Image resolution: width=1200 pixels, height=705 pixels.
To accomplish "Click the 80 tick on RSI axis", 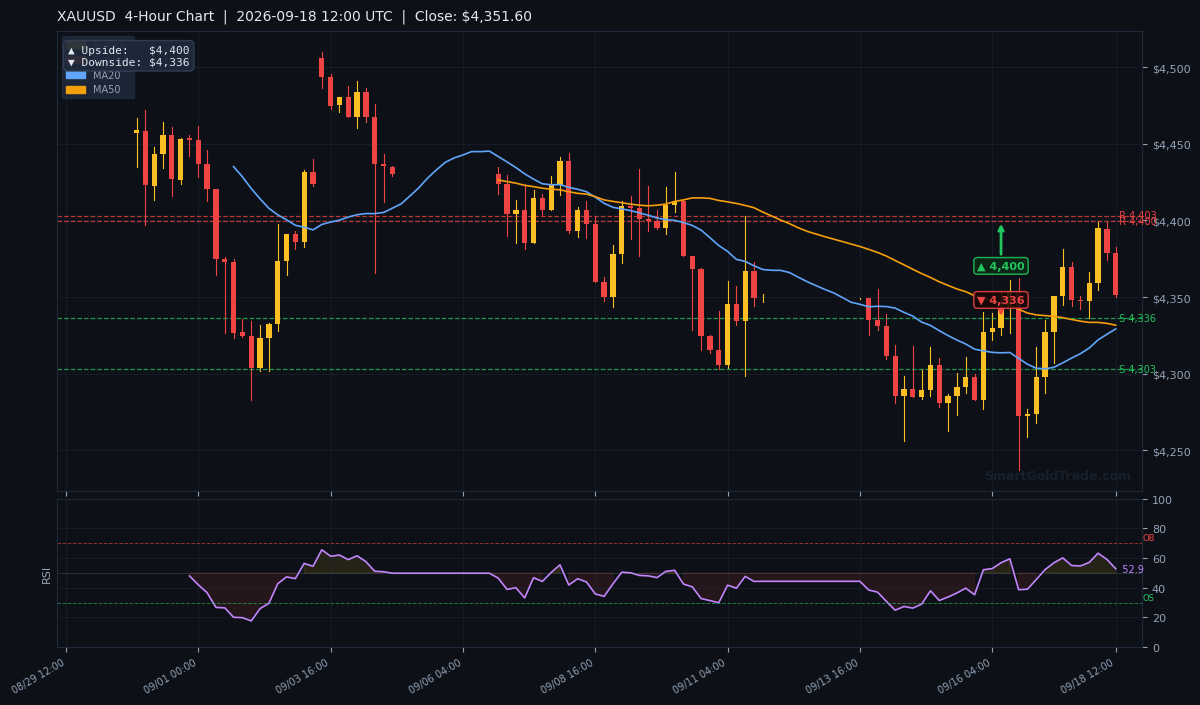I will (x=1158, y=529).
